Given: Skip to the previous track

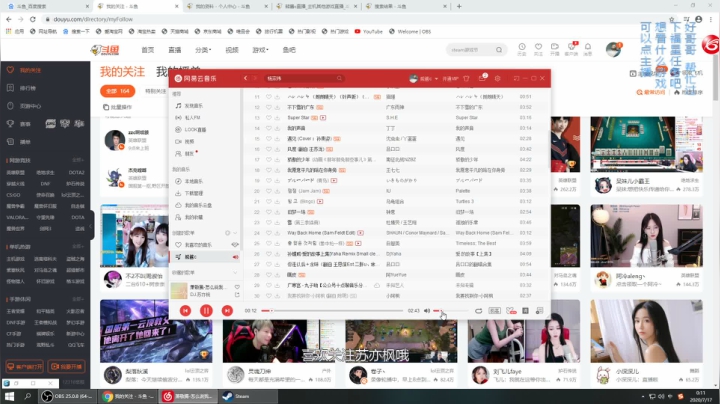Looking at the screenshot, I should [185, 311].
